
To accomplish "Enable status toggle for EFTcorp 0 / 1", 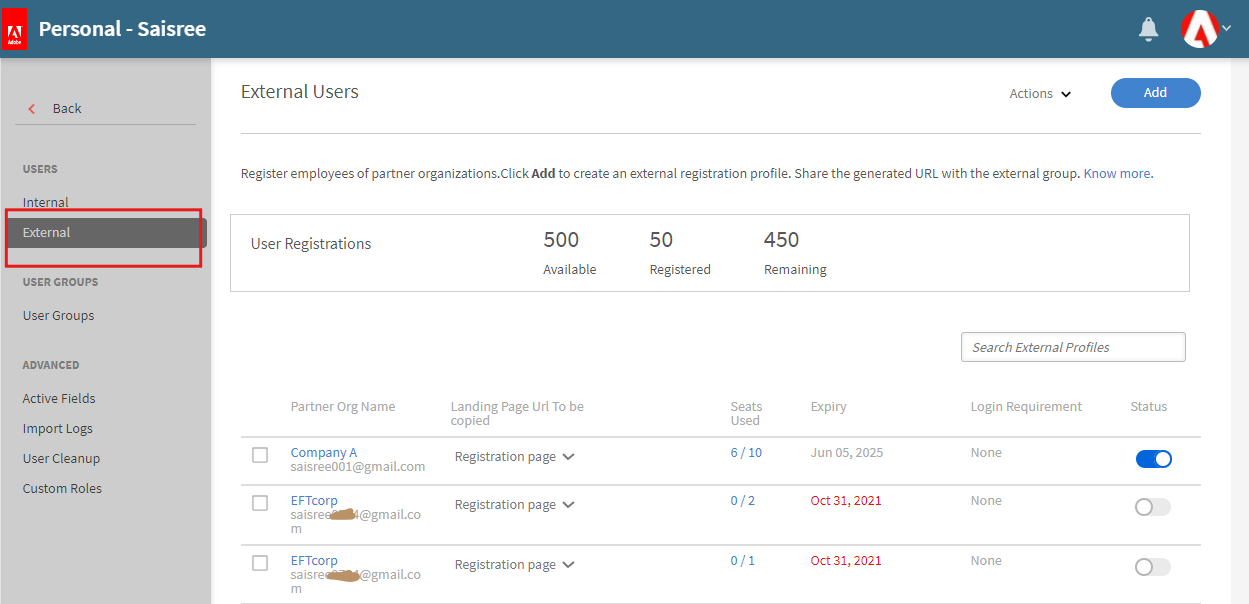I will click(1152, 567).
